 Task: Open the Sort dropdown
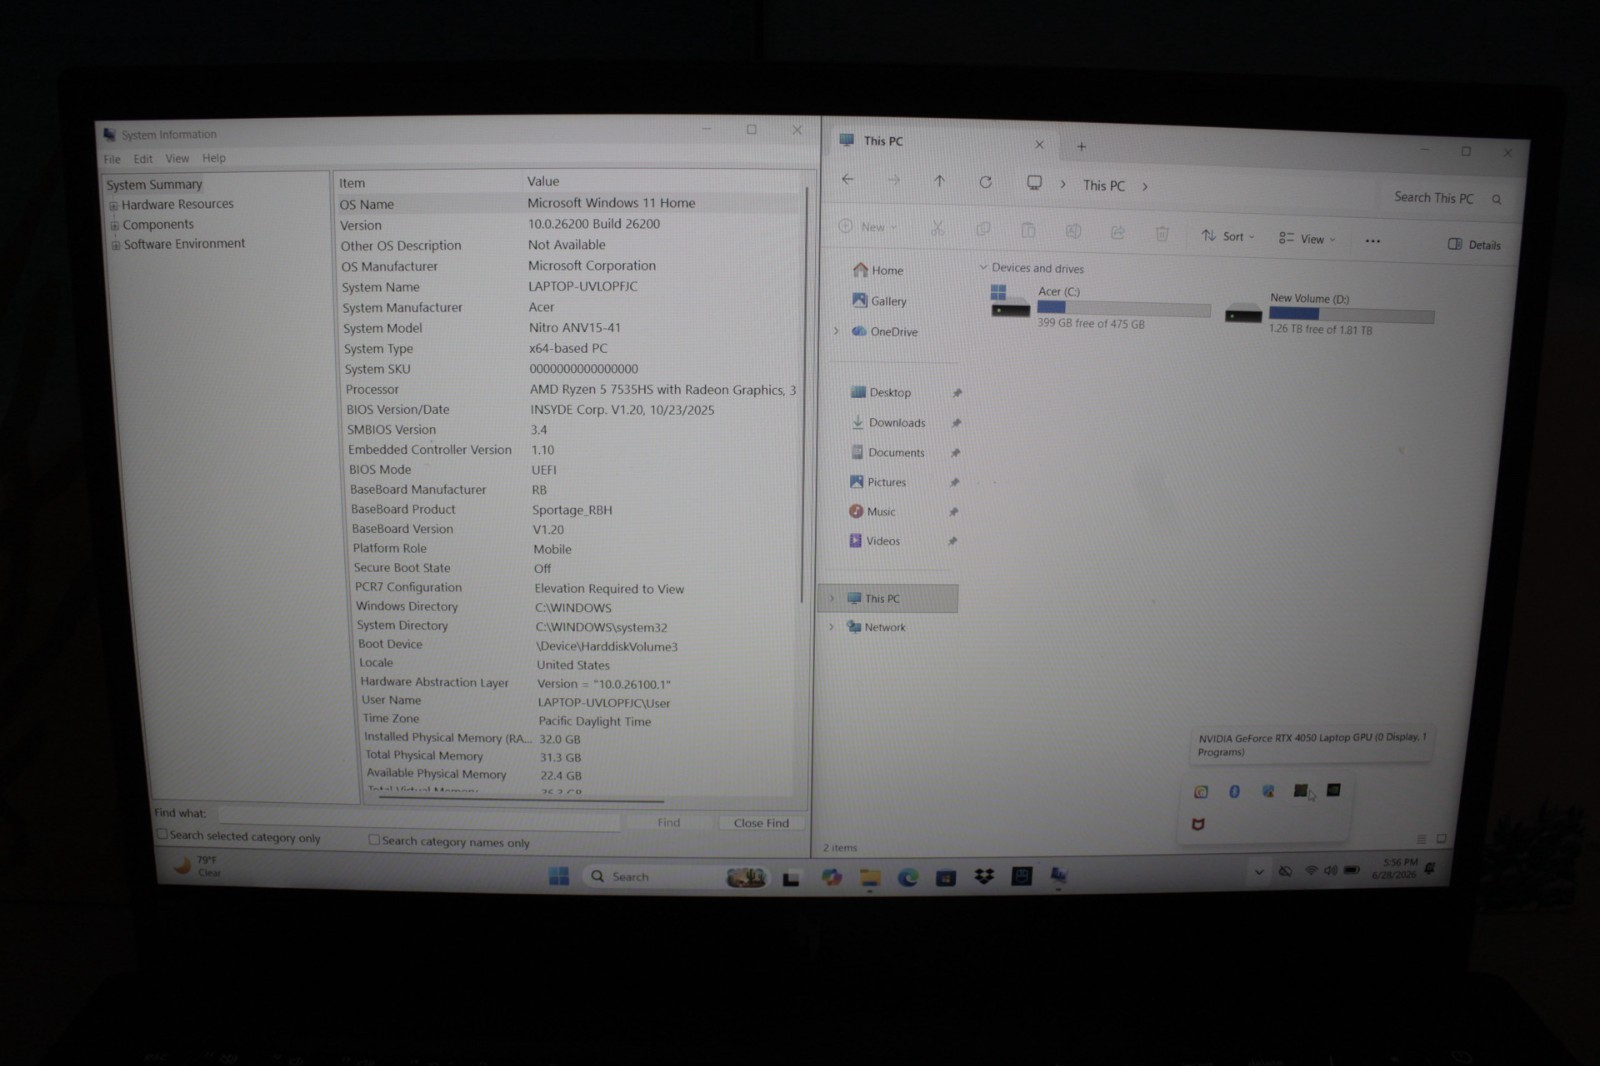click(1228, 236)
